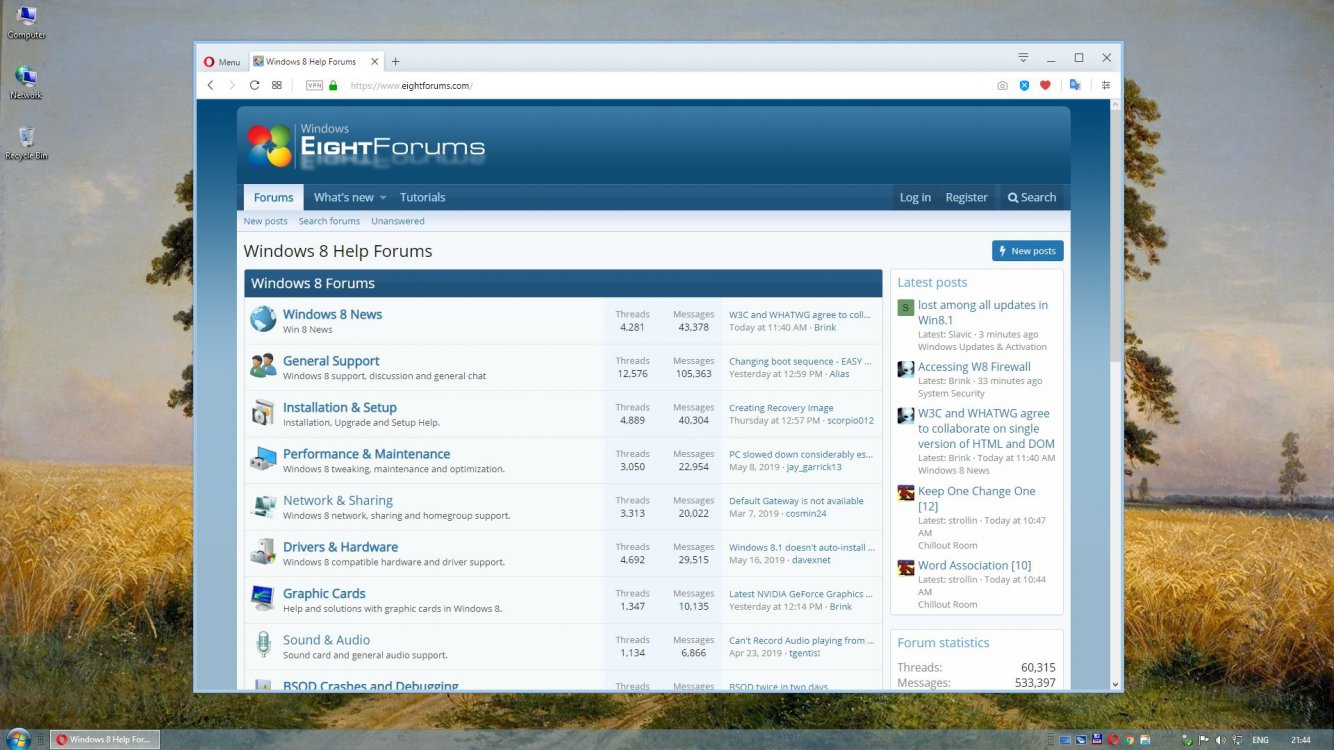View site security lock information
The image size is (1334, 750).
[x=333, y=86]
